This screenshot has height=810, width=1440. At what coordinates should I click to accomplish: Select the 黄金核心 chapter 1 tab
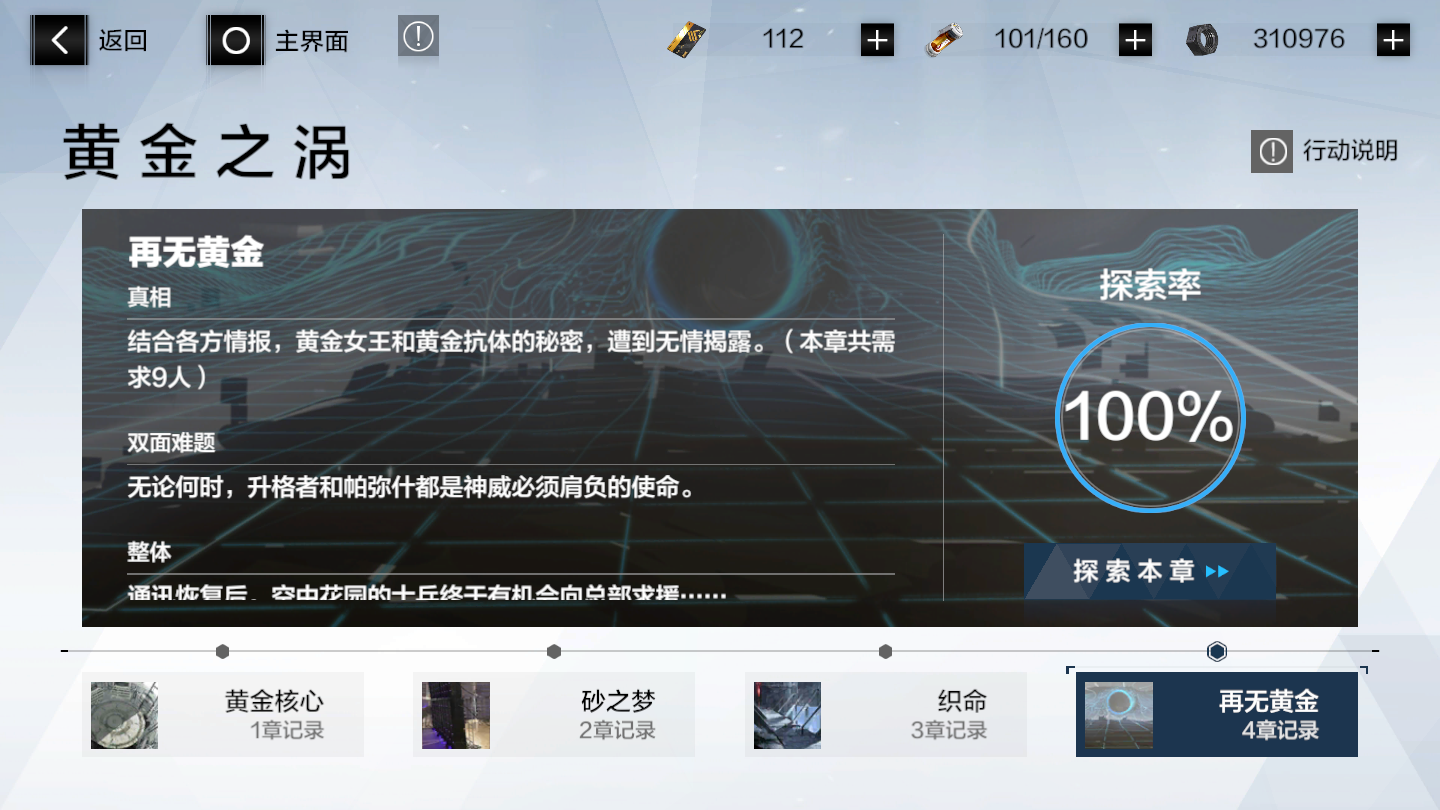pos(223,714)
